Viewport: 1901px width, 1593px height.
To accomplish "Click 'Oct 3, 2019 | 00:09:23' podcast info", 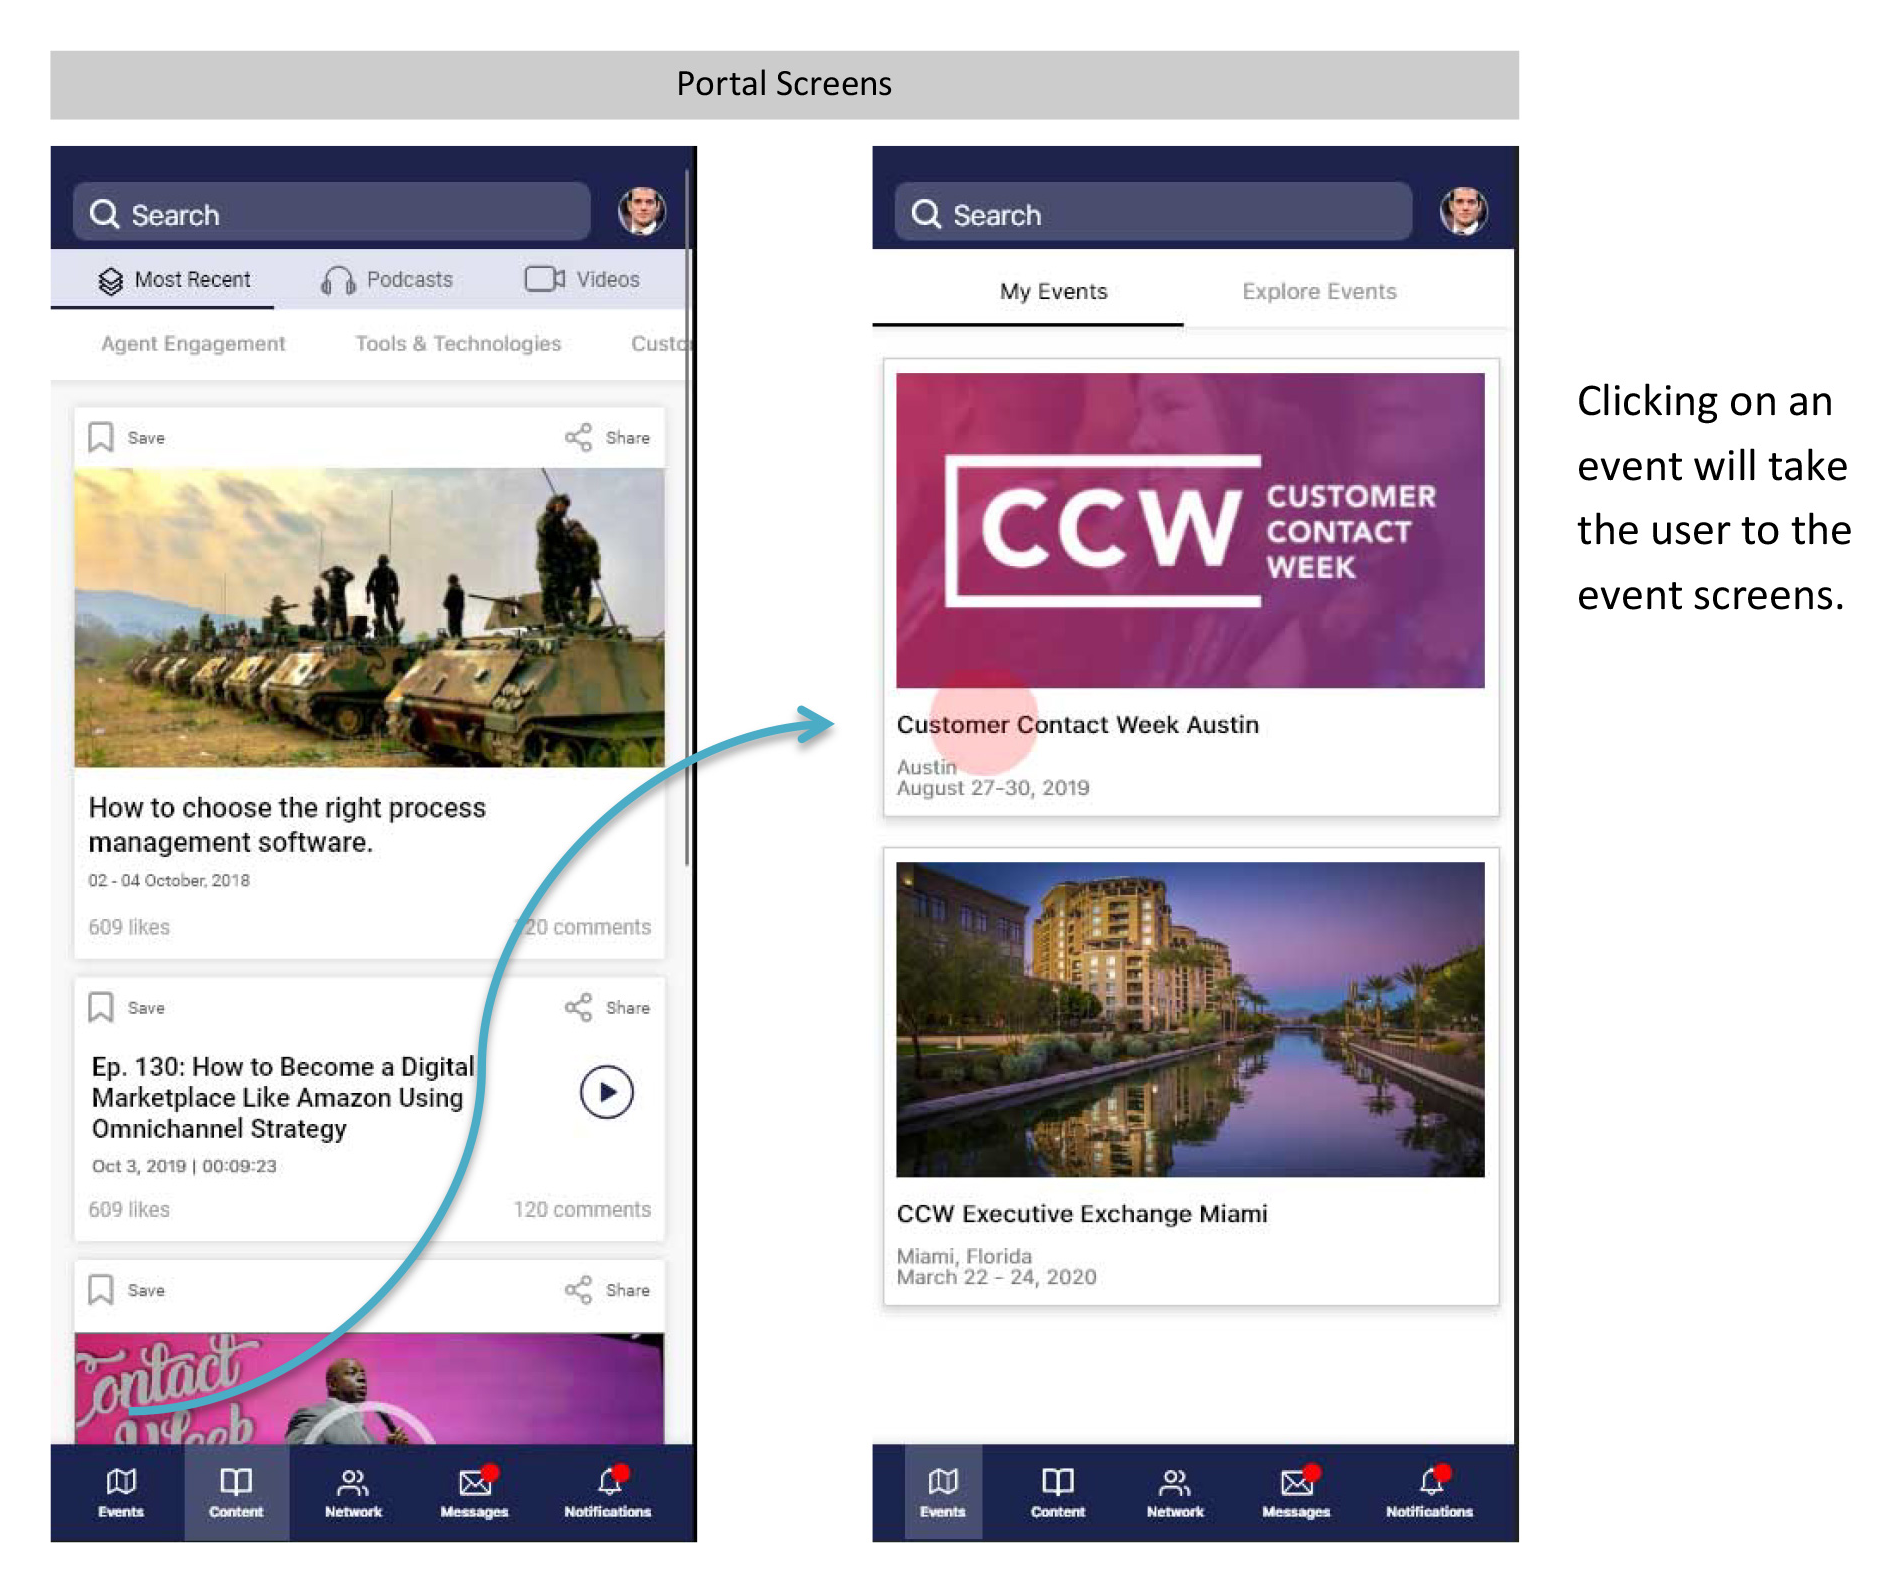I will coord(184,1166).
